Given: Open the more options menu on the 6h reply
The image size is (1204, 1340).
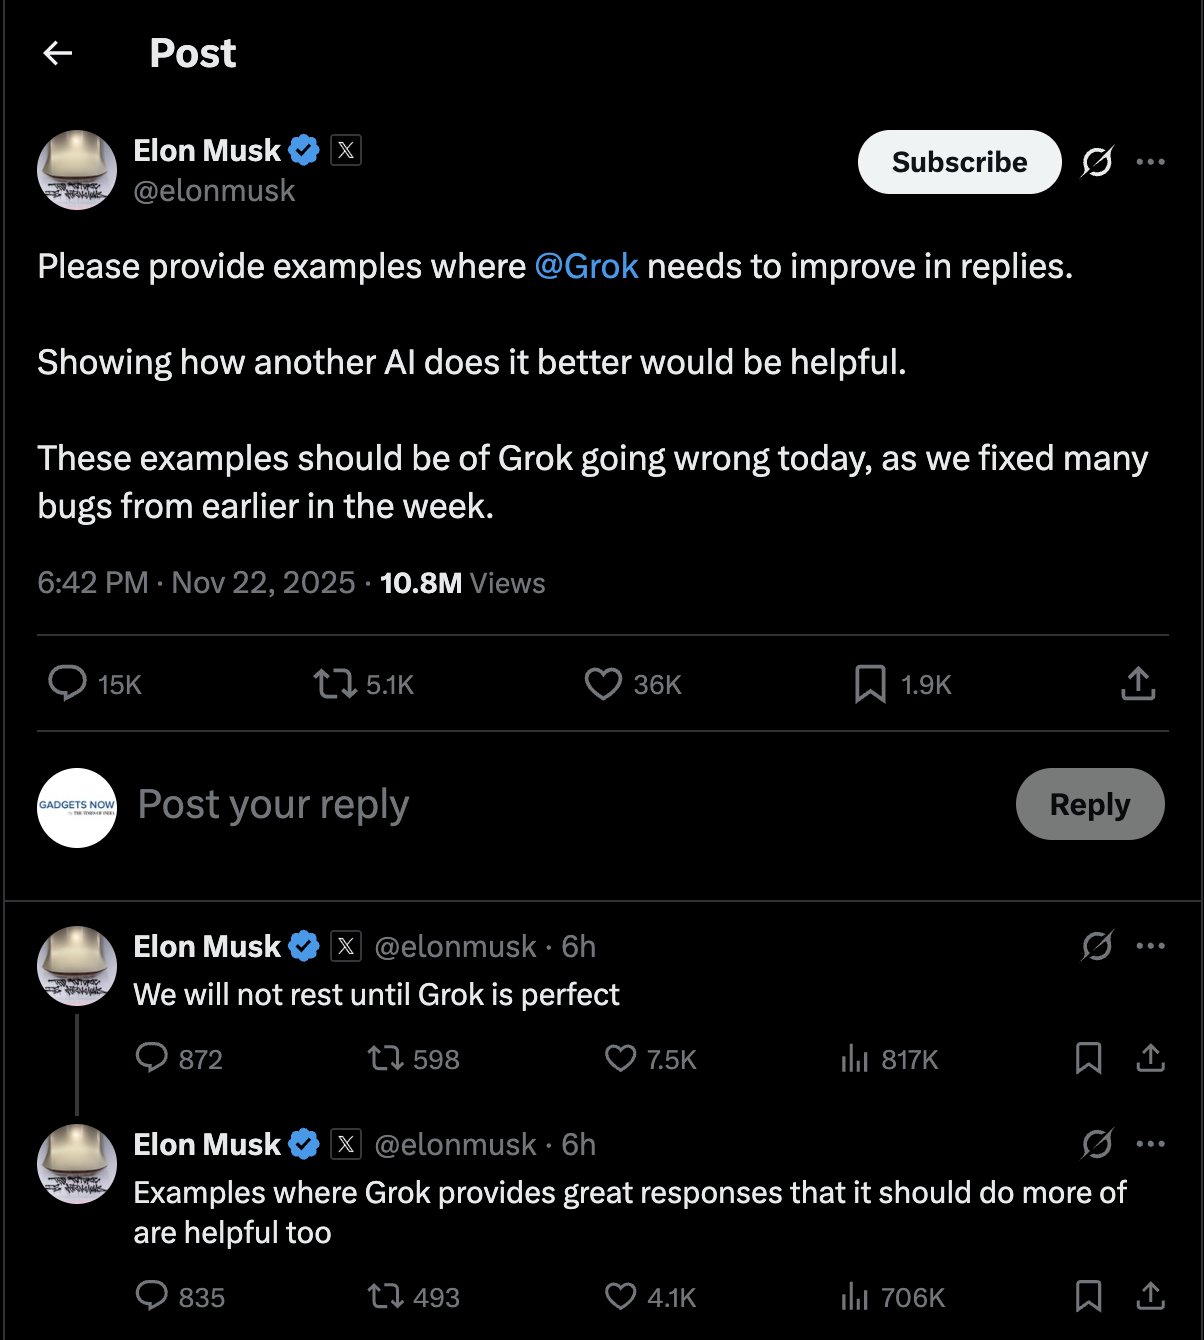Looking at the screenshot, I should [1151, 946].
